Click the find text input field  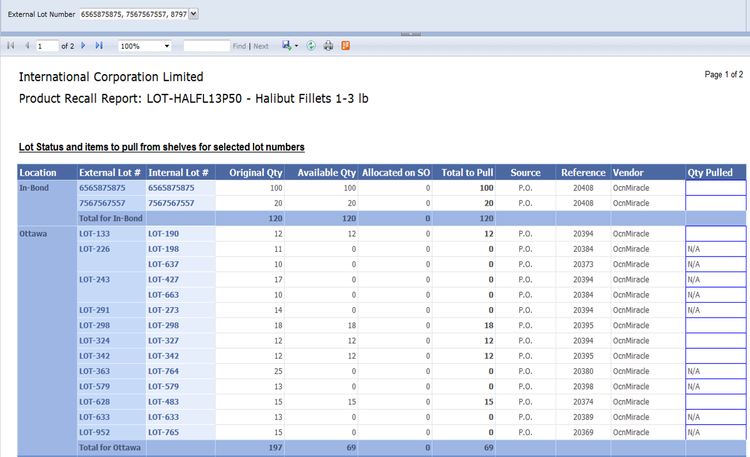pos(207,46)
